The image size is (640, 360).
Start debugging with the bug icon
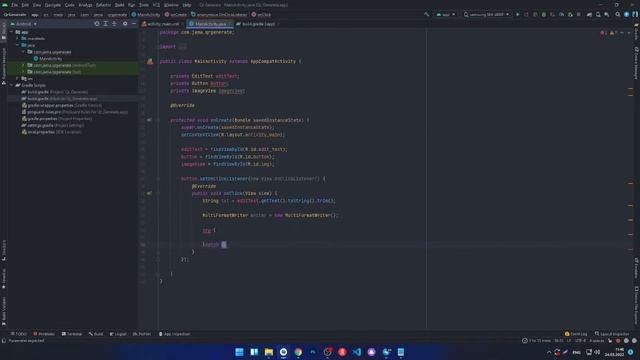pos(544,14)
